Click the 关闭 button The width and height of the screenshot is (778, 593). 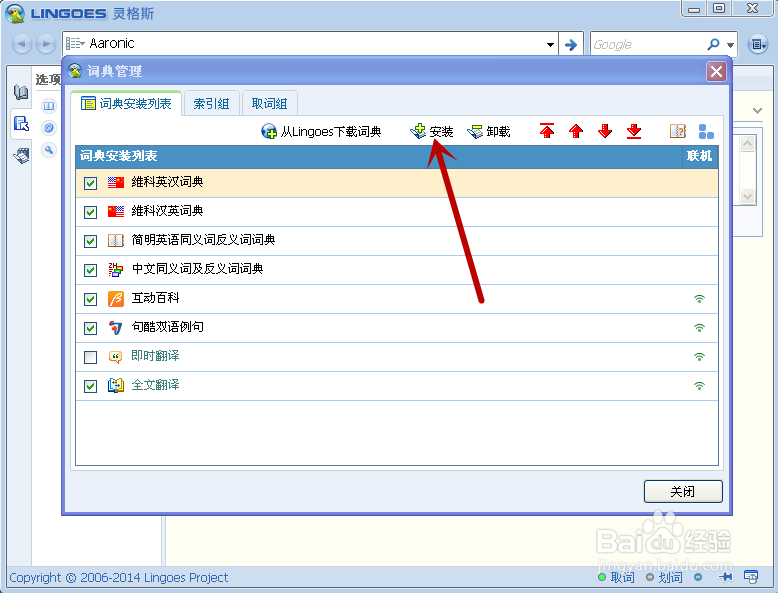point(683,491)
